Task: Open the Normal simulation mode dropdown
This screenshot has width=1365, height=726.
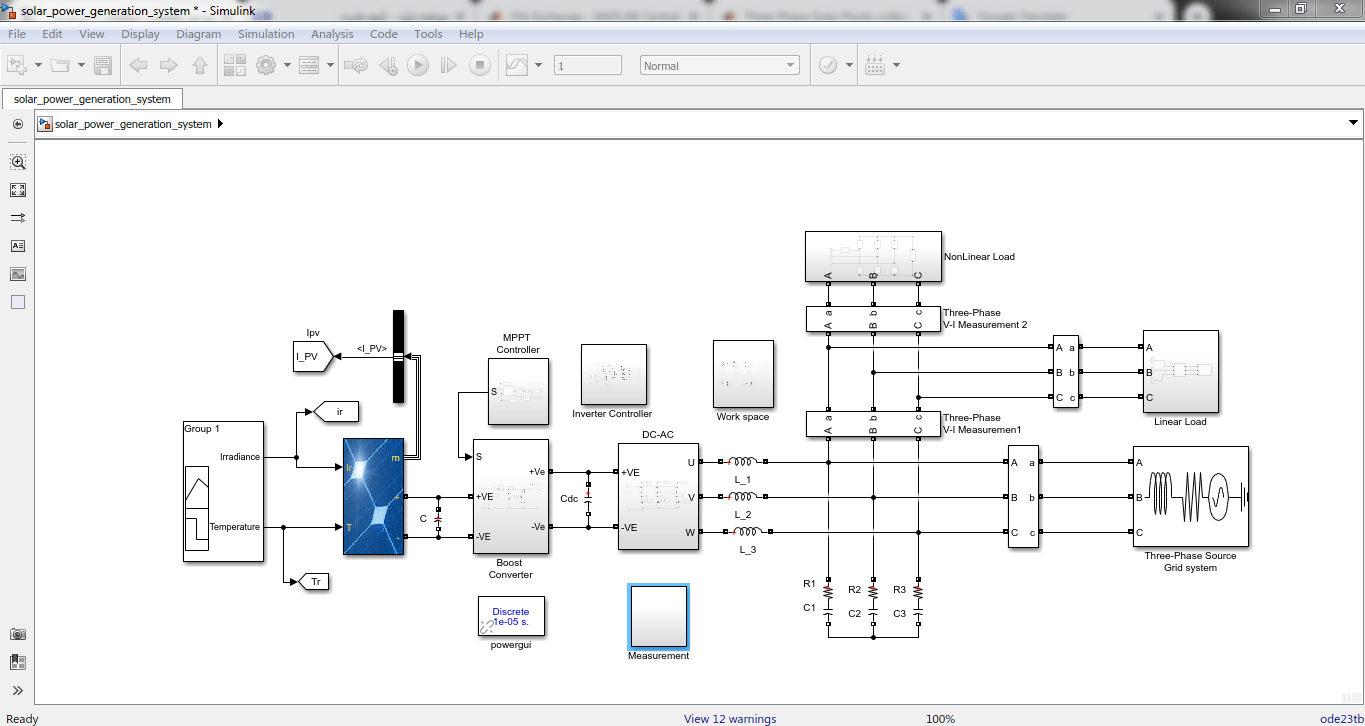Action: tap(720, 65)
